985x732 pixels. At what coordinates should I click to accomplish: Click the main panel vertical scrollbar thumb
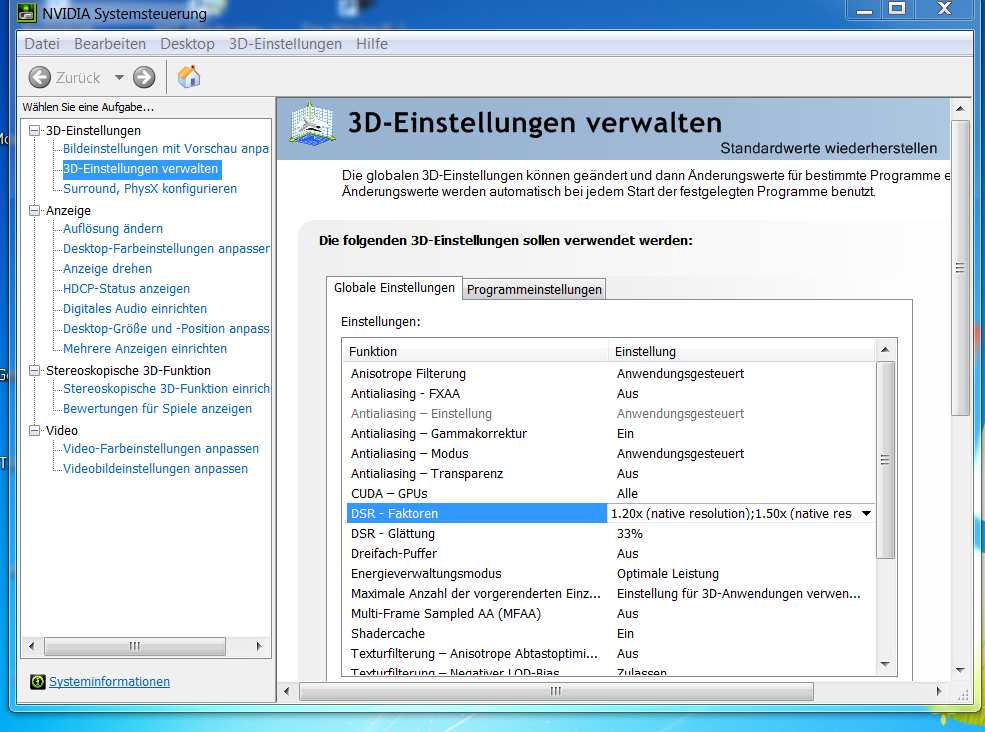tap(960, 268)
